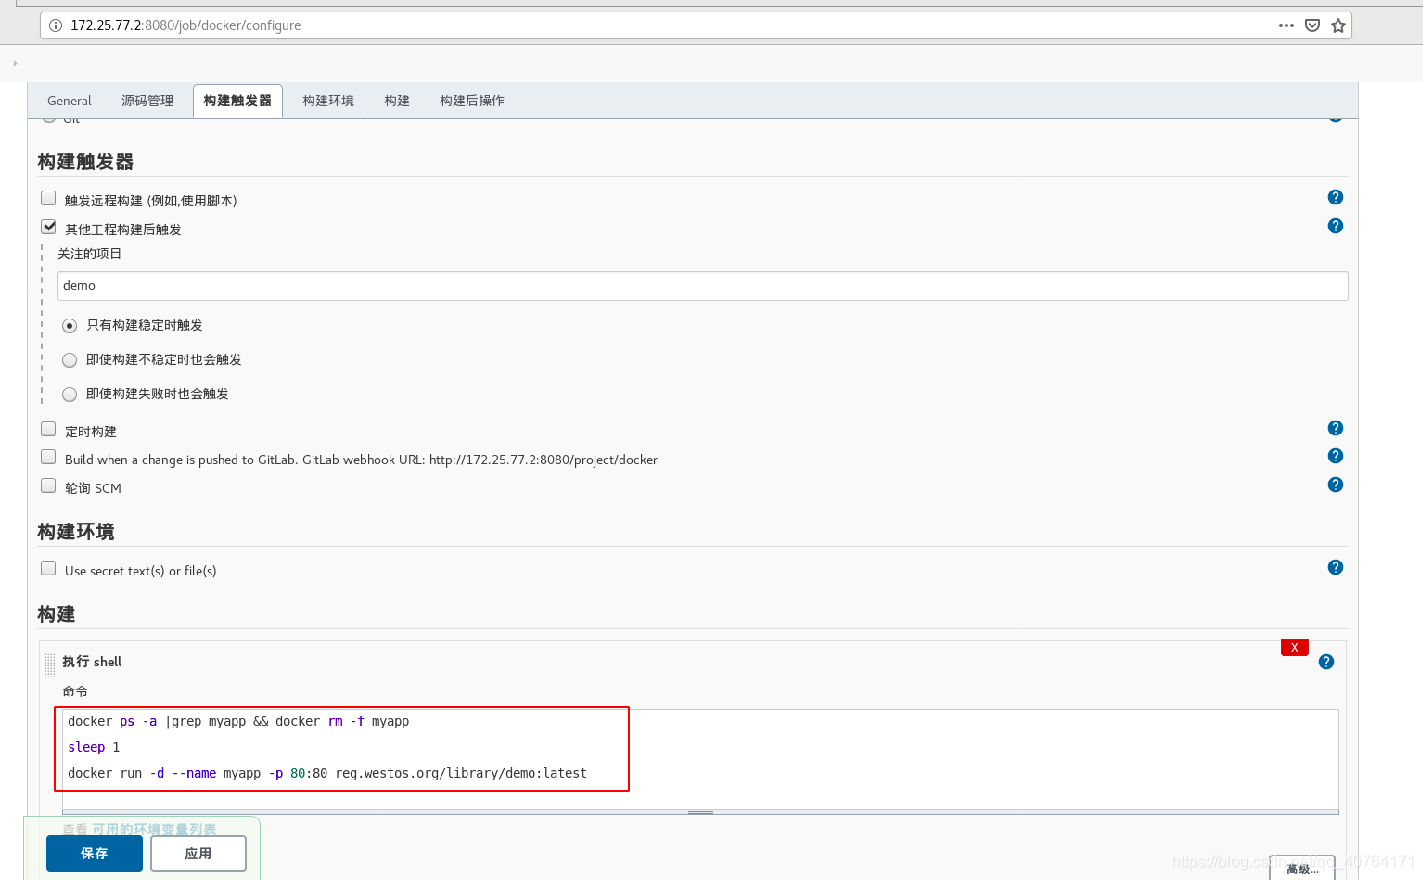Open help for Use secret text option
This screenshot has width=1423, height=880.
click(1335, 568)
